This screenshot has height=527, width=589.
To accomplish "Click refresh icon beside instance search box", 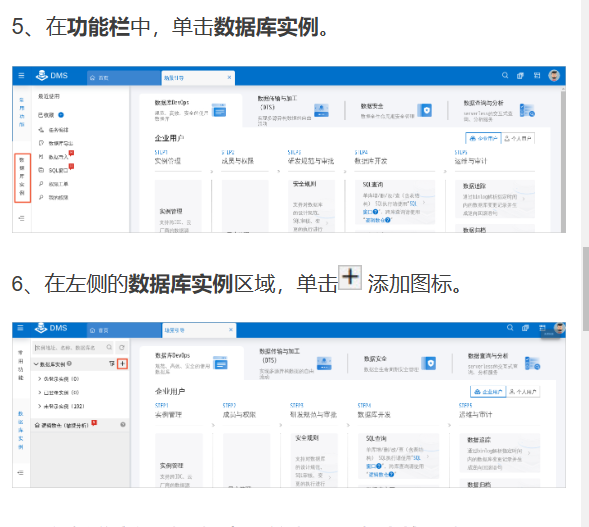I will tap(122, 347).
